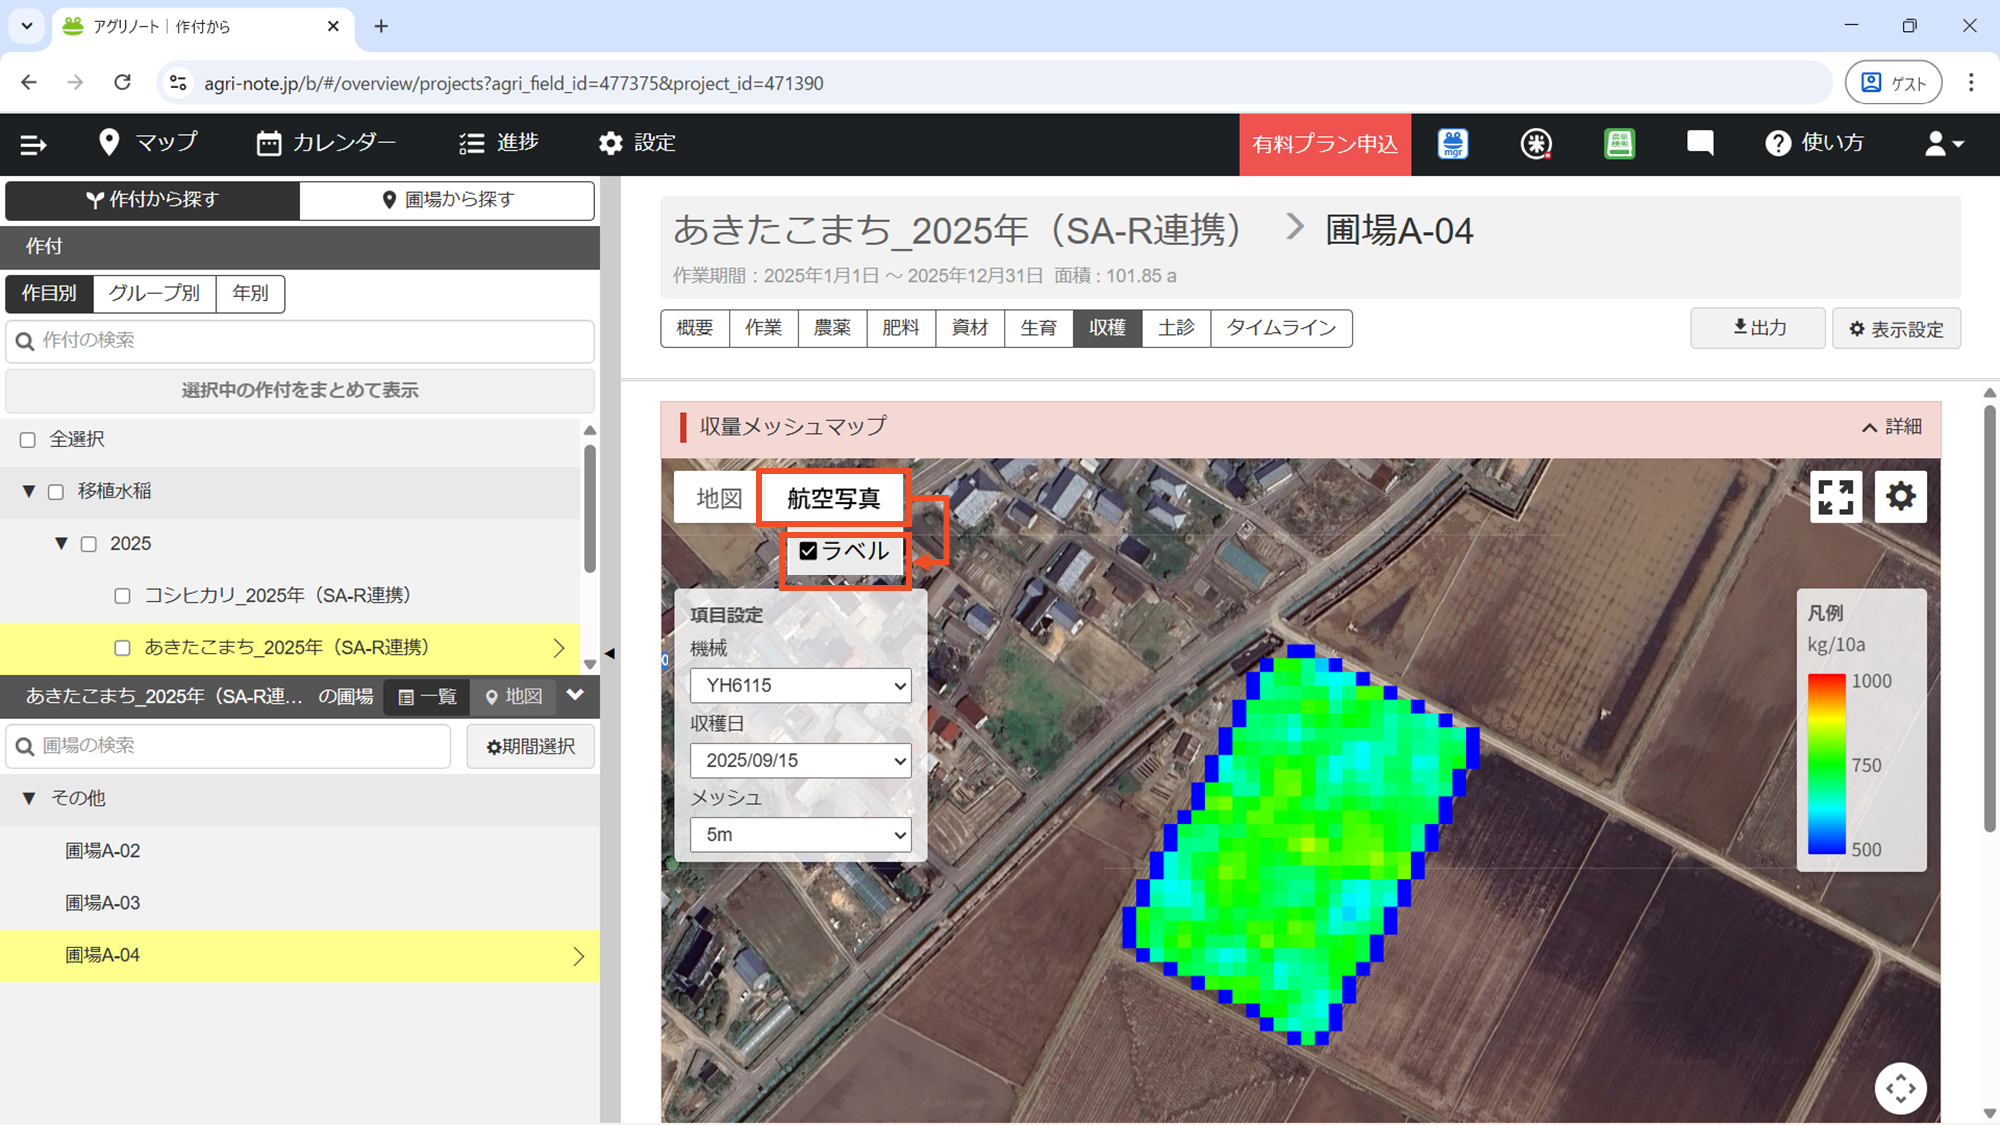Image resolution: width=2000 pixels, height=1125 pixels.
Task: Check the 移植水稲 checkbox
Action: point(56,492)
